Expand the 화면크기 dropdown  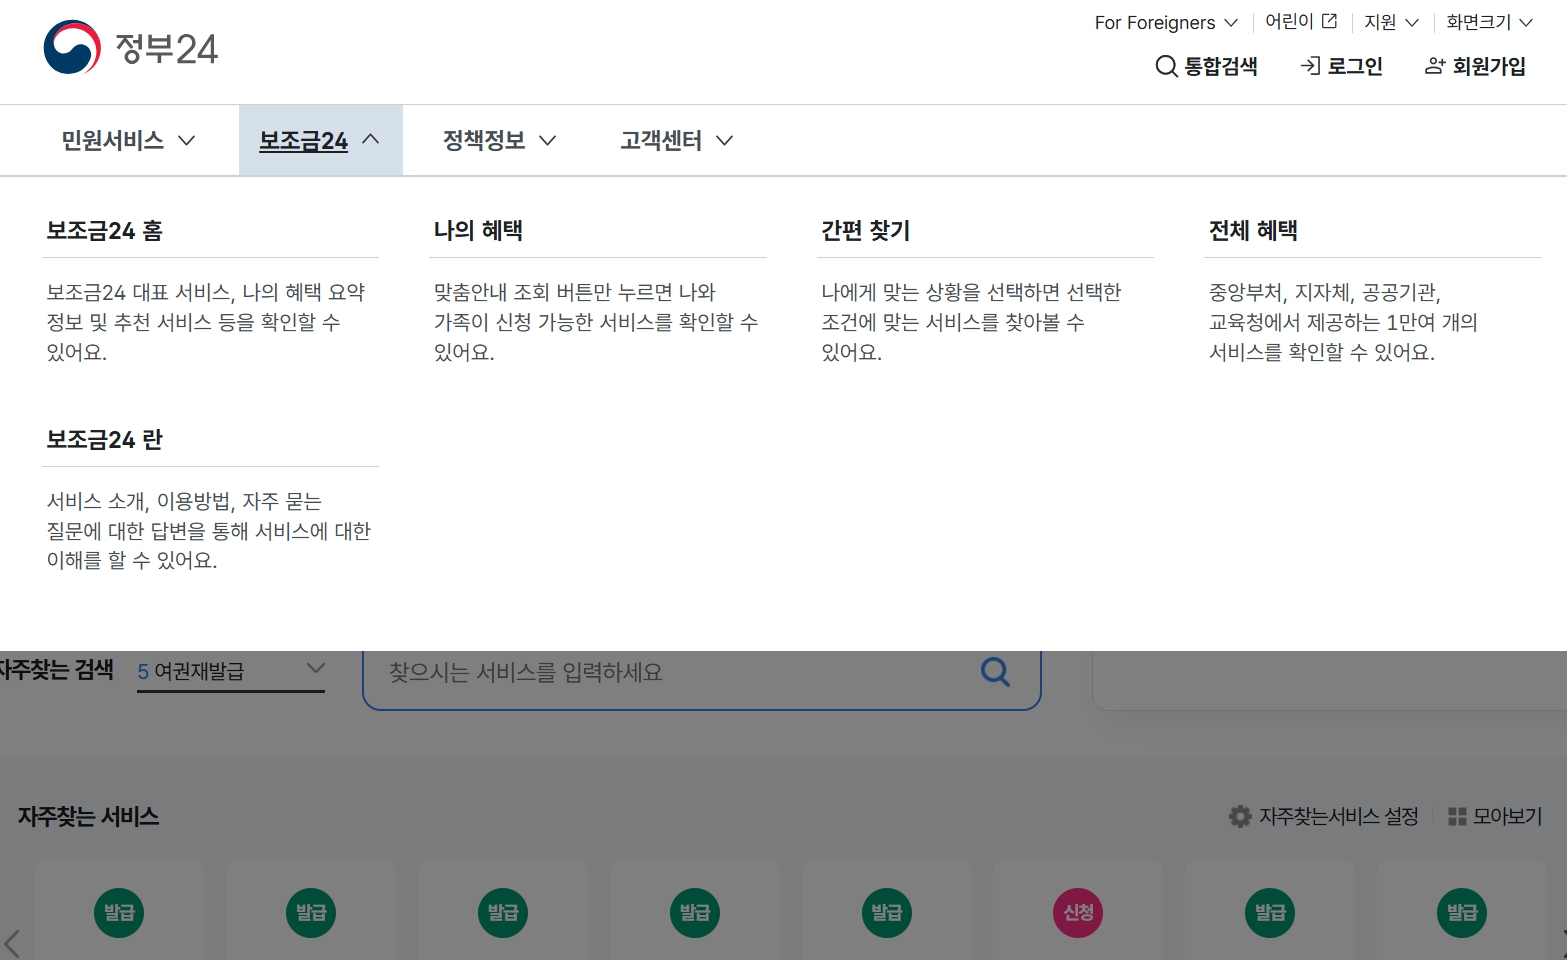point(1489,22)
